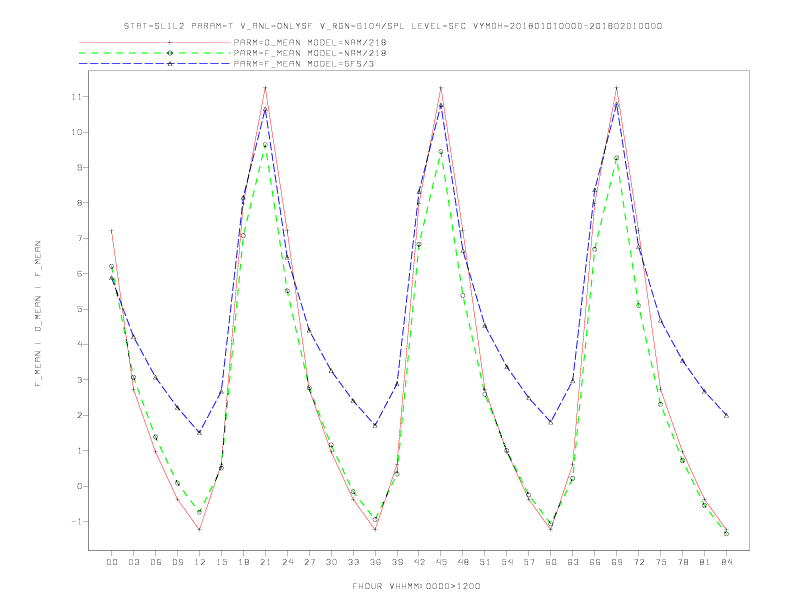Click x-axis tick label 78
This screenshot has height=612, width=792.
click(682, 562)
